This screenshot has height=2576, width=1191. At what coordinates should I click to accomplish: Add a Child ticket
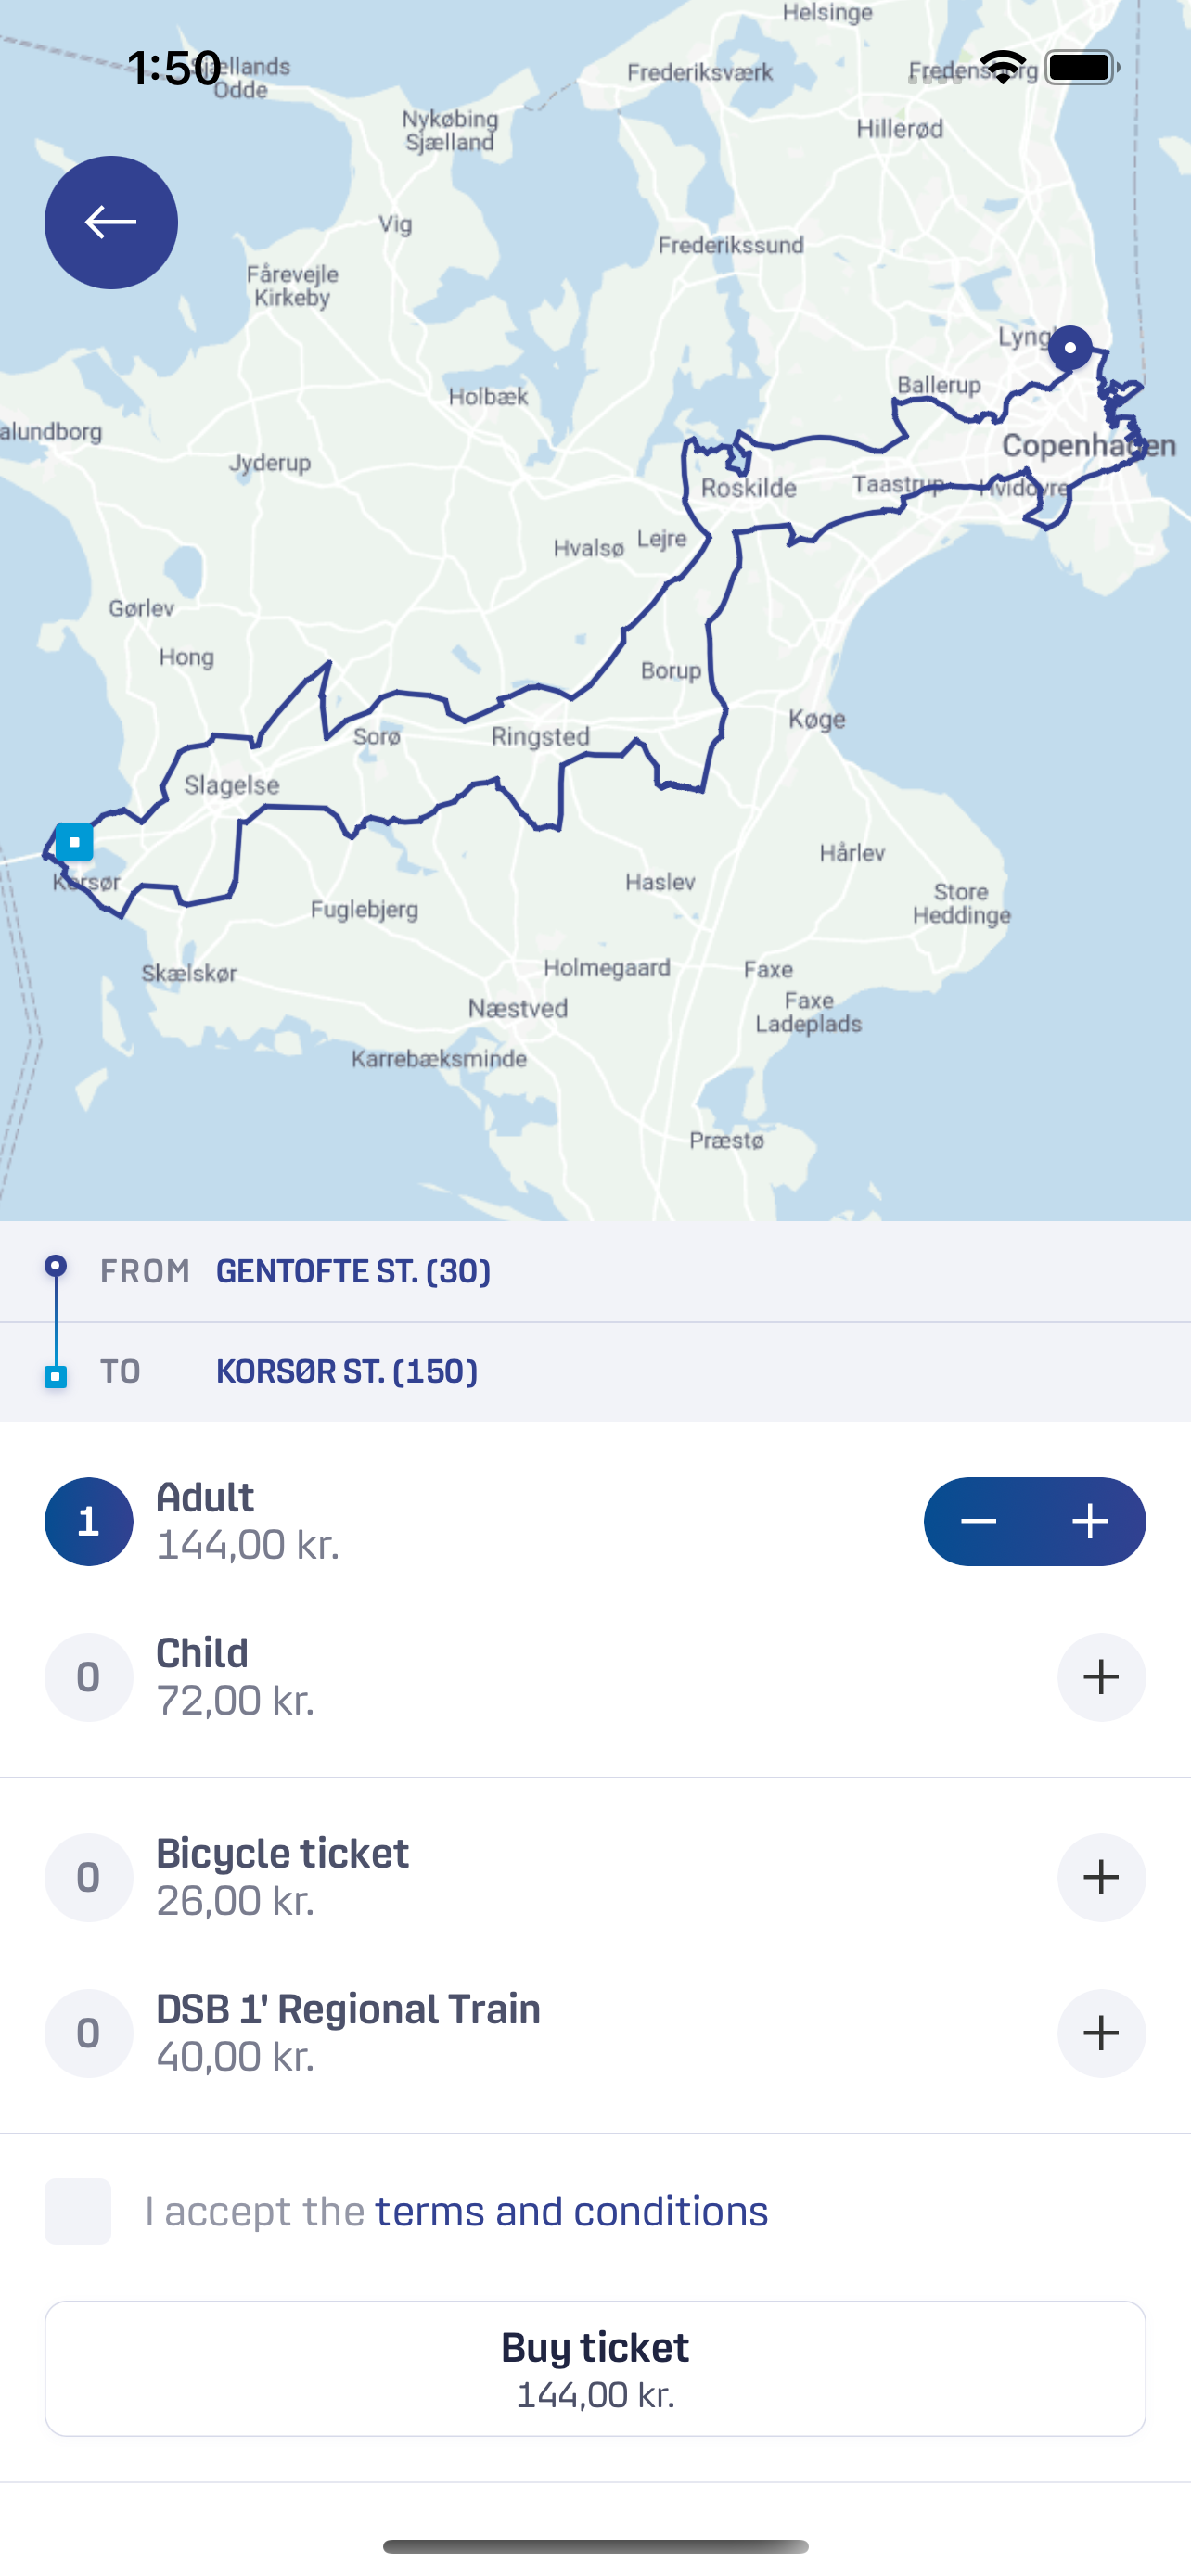coord(1101,1677)
